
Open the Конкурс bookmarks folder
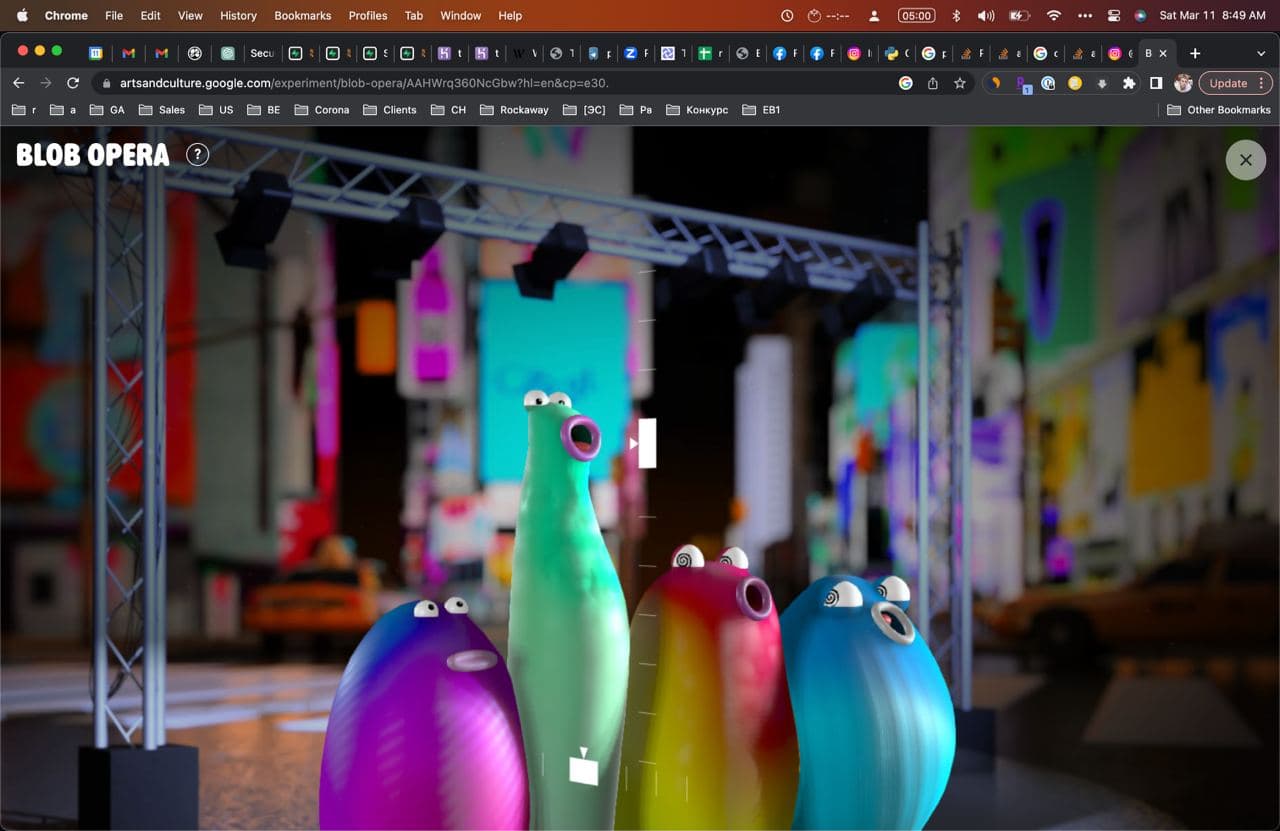pyautogui.click(x=697, y=110)
